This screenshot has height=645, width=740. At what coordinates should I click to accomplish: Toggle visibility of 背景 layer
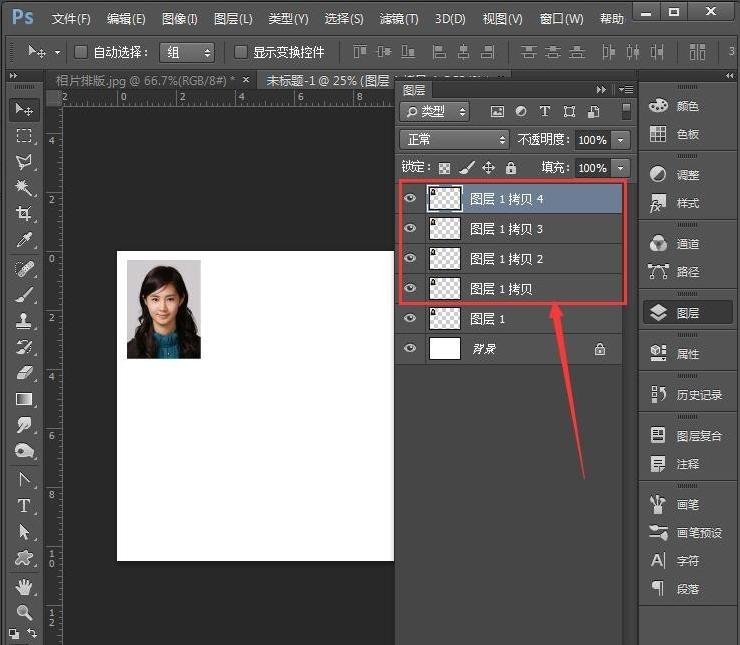(409, 348)
